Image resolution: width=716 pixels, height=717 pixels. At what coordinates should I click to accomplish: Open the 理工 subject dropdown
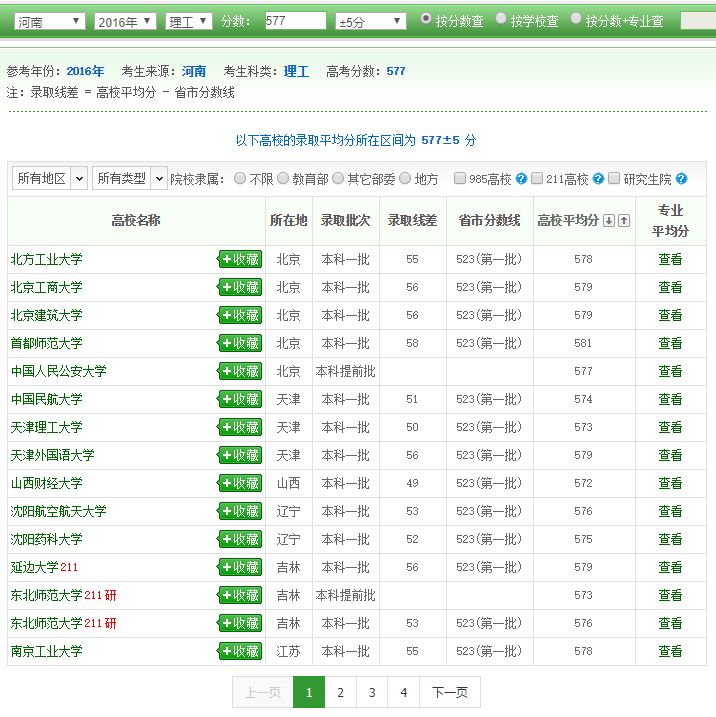pos(189,21)
